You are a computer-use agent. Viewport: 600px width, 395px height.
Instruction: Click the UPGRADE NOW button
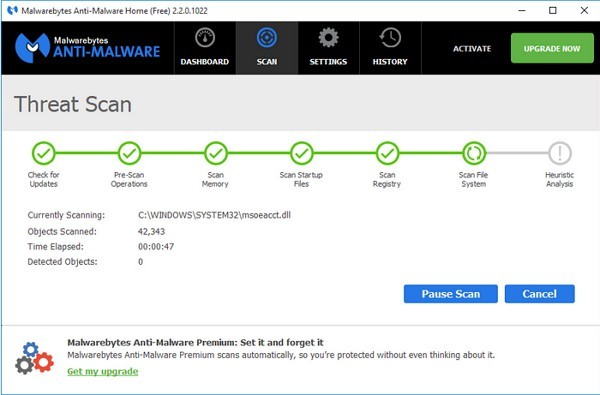[552, 48]
